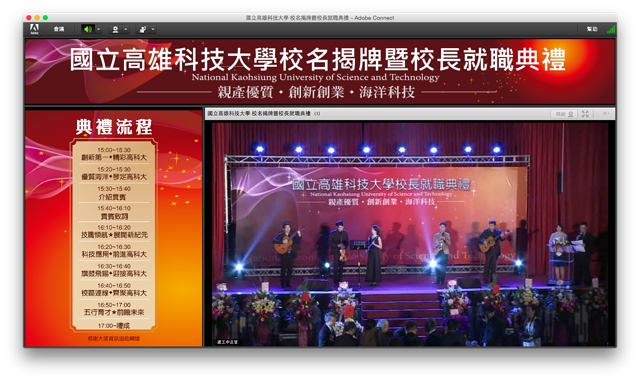
Task: Toggle the green speaker audio button
Action: (x=87, y=29)
